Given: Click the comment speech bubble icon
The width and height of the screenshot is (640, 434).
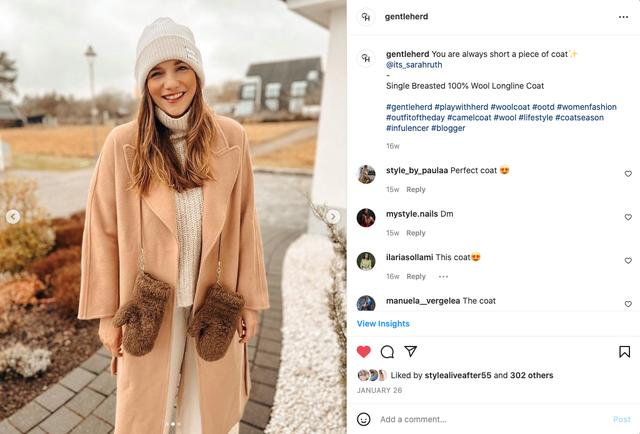Looking at the screenshot, I should (x=387, y=352).
